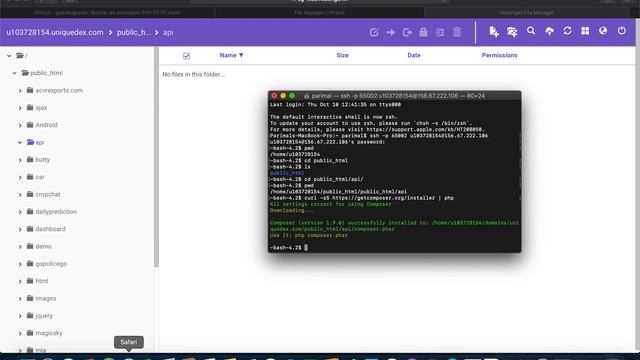Refresh the file list with the circular arrows
Image resolution: width=640 pixels, height=360 pixels.
(x=567, y=31)
